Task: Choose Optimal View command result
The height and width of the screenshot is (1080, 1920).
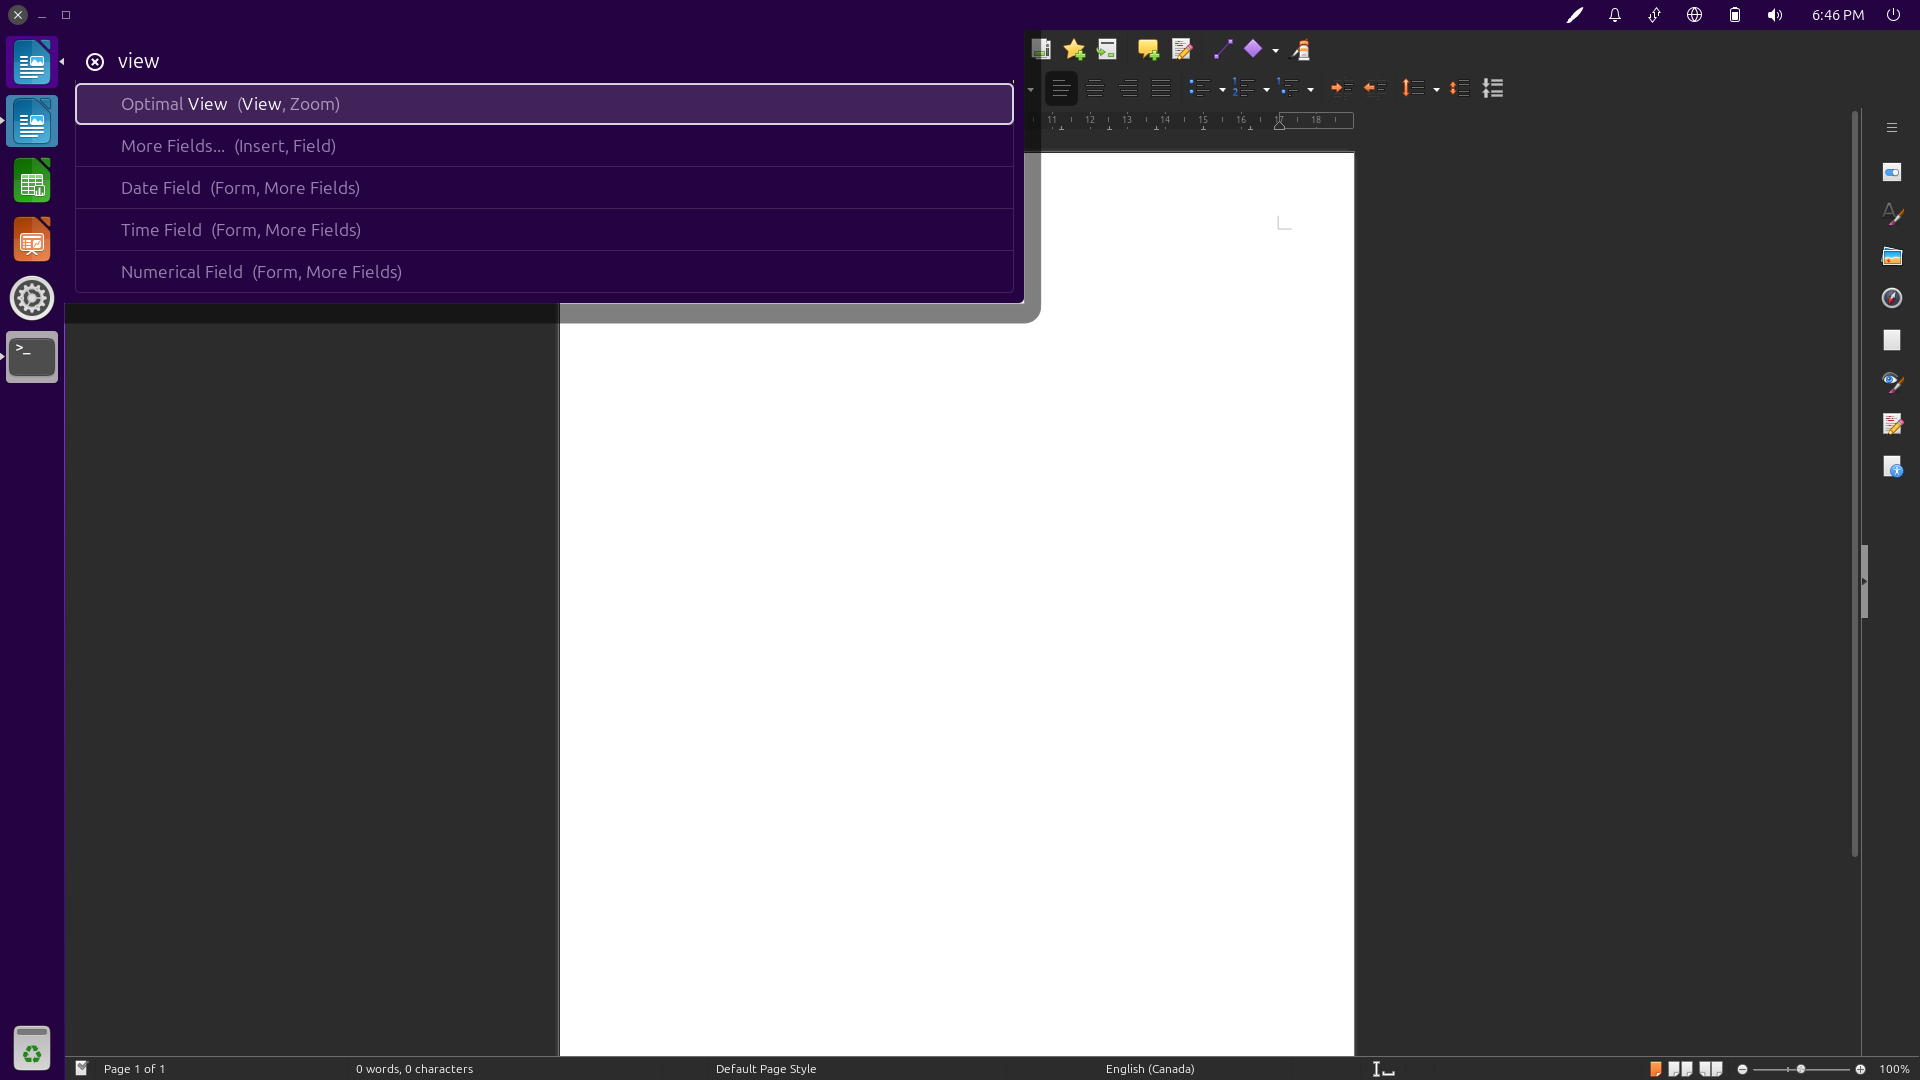Action: click(x=544, y=104)
